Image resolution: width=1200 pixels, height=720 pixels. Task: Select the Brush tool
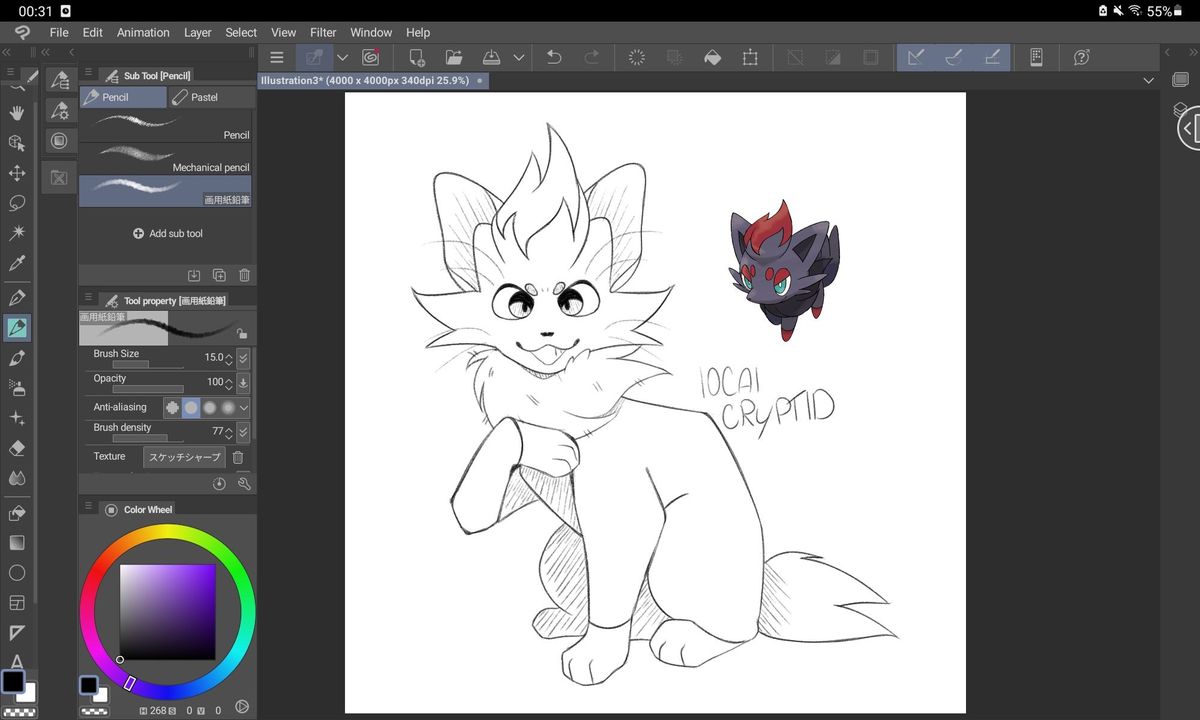tap(17, 357)
